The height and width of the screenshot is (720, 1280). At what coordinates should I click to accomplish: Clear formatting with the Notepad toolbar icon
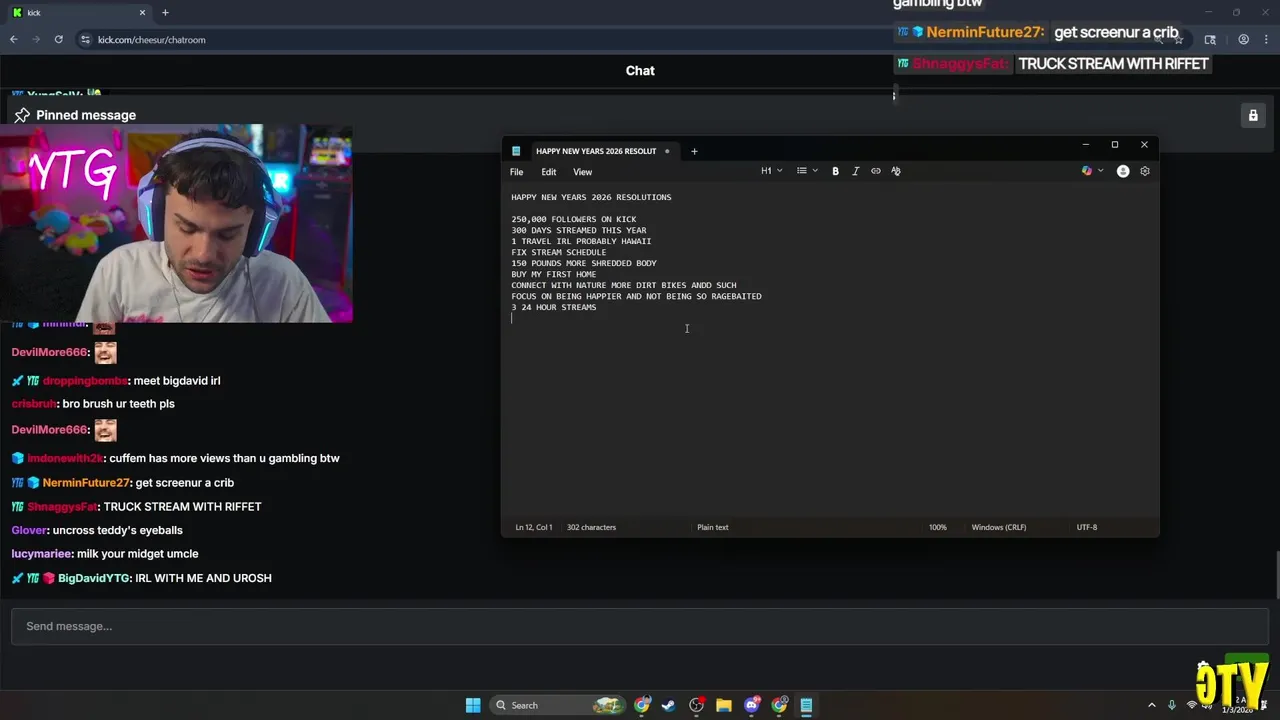click(x=896, y=171)
